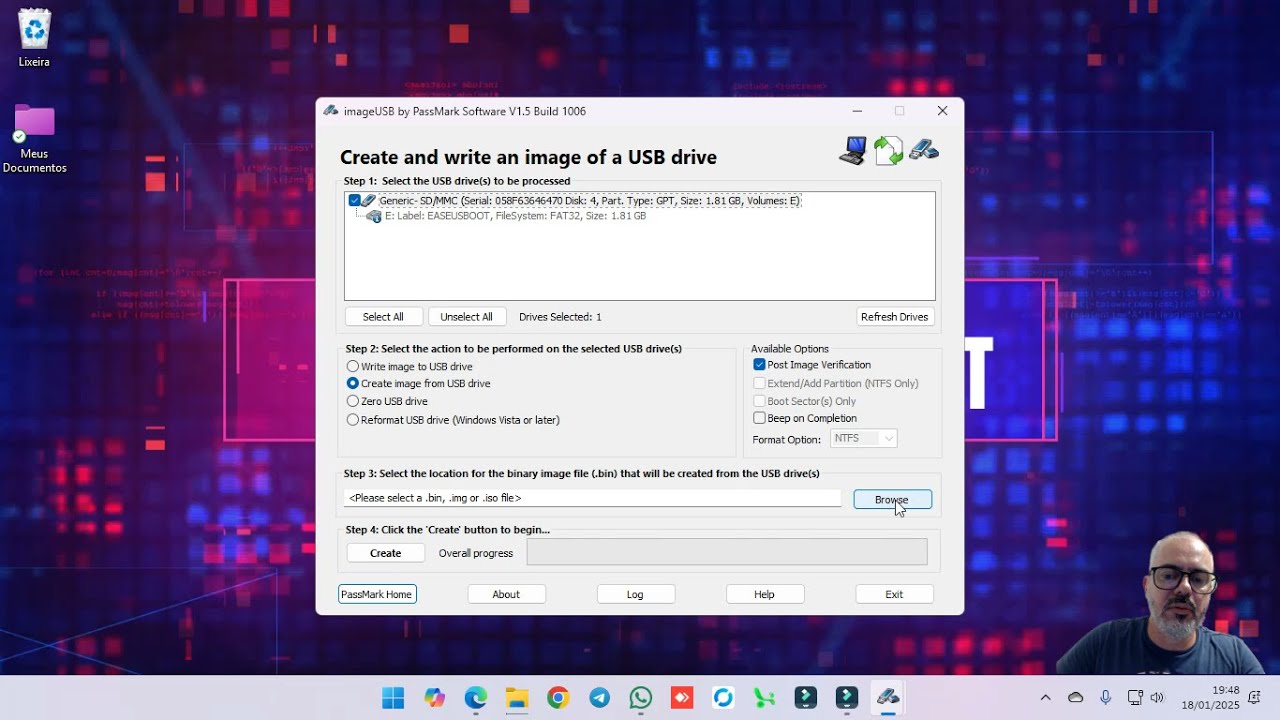Click the first dark terminal-style app in taskbar
This screenshot has height=720, width=1280.
point(806,698)
